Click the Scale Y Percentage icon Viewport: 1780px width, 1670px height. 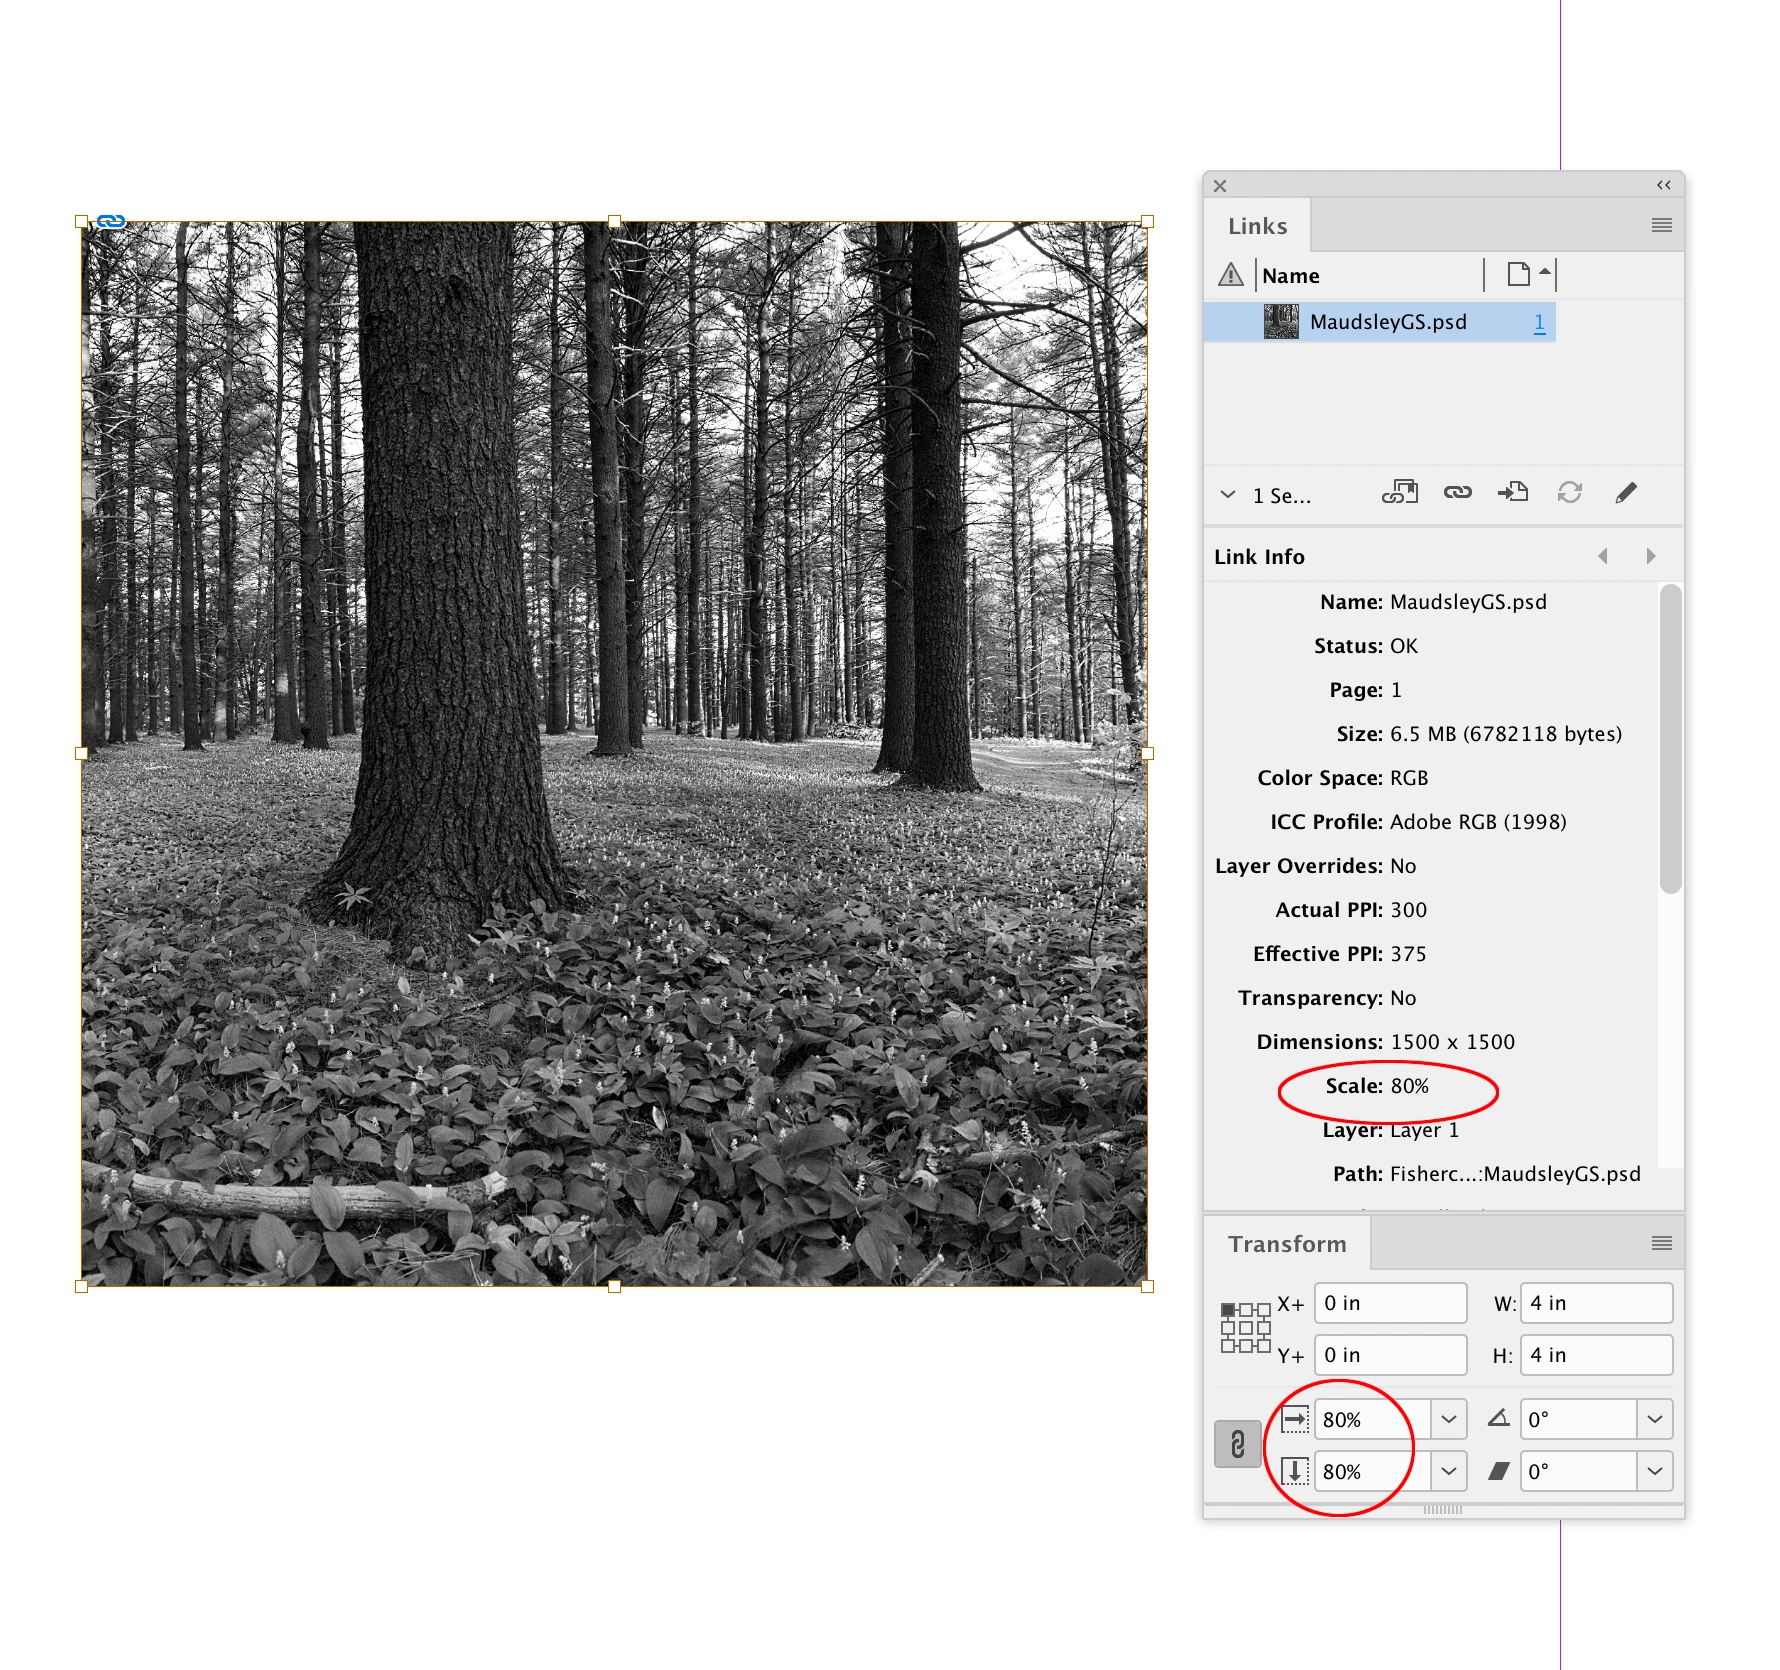point(1295,1470)
